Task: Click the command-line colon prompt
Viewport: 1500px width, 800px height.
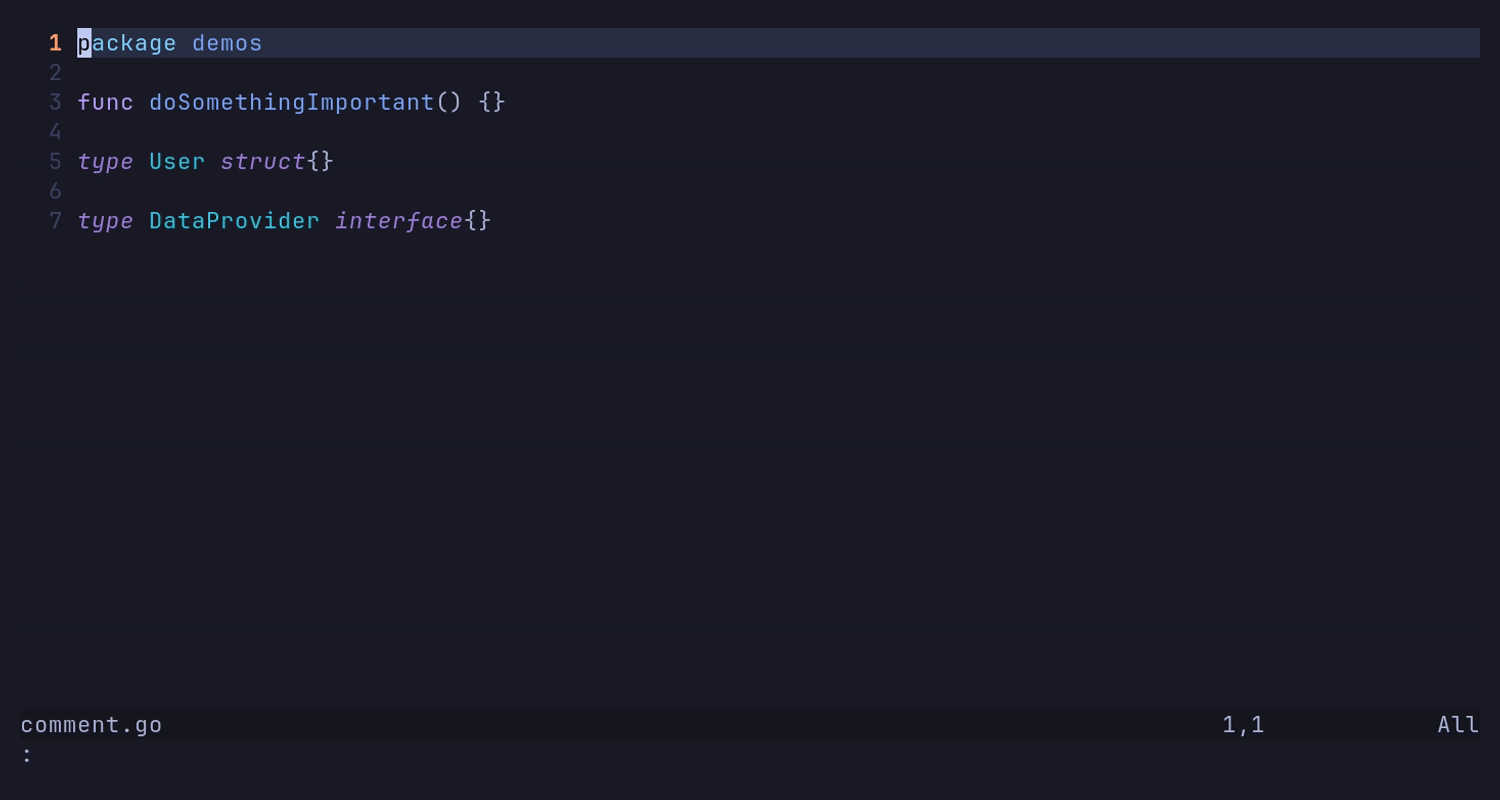Action: pos(27,755)
